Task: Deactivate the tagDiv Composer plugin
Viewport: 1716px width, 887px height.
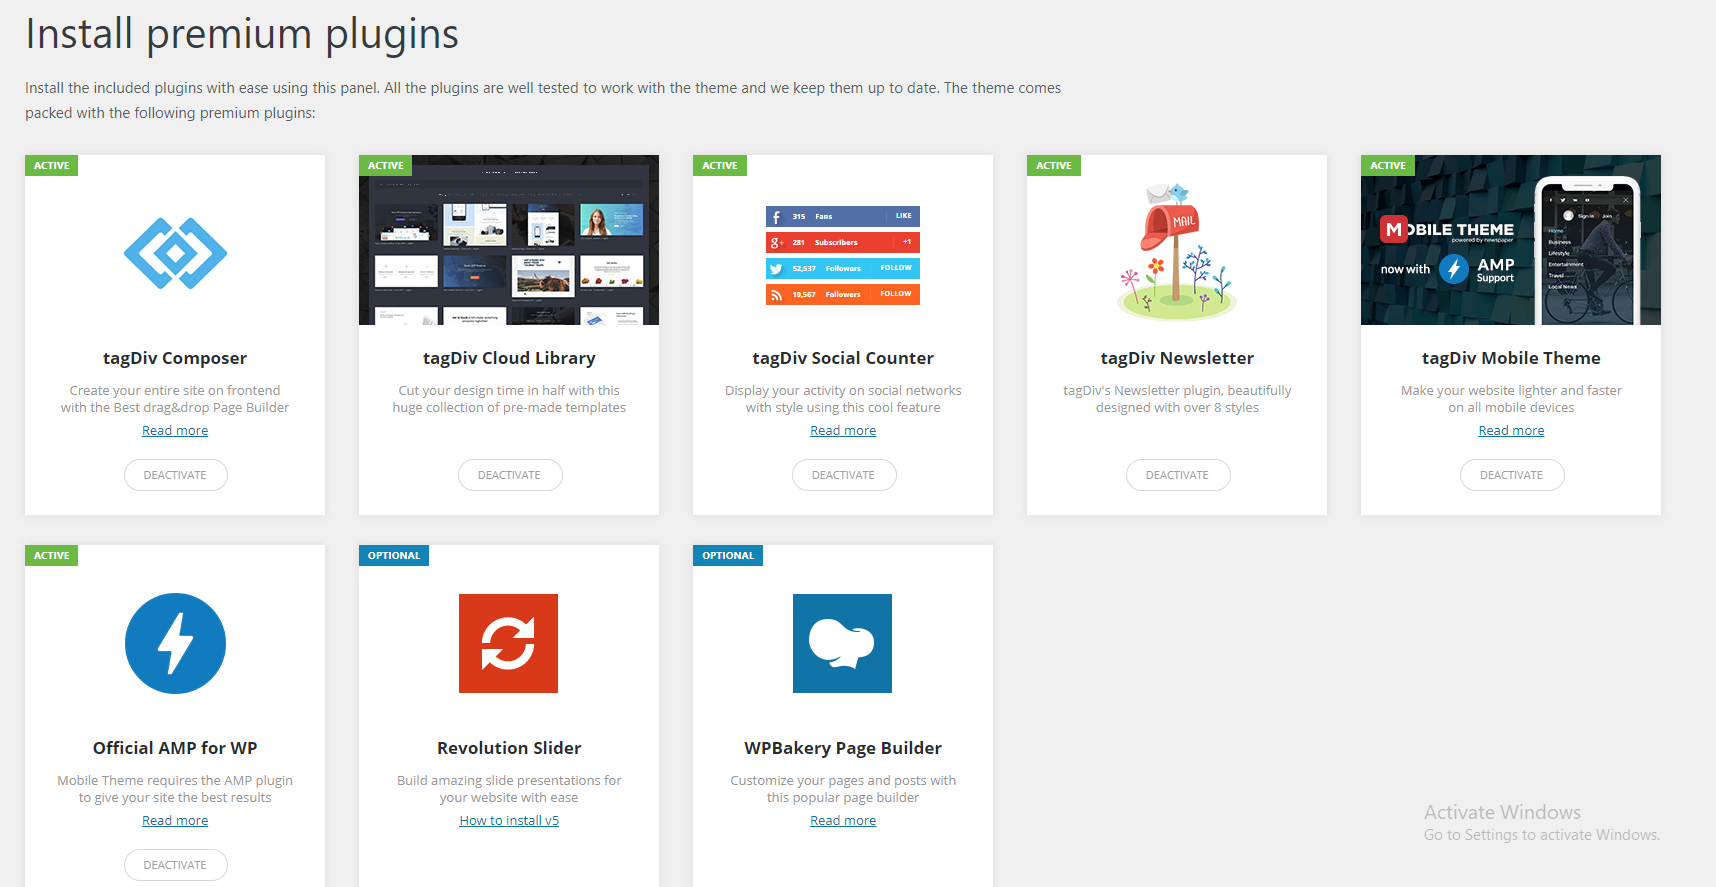Action: pos(175,475)
